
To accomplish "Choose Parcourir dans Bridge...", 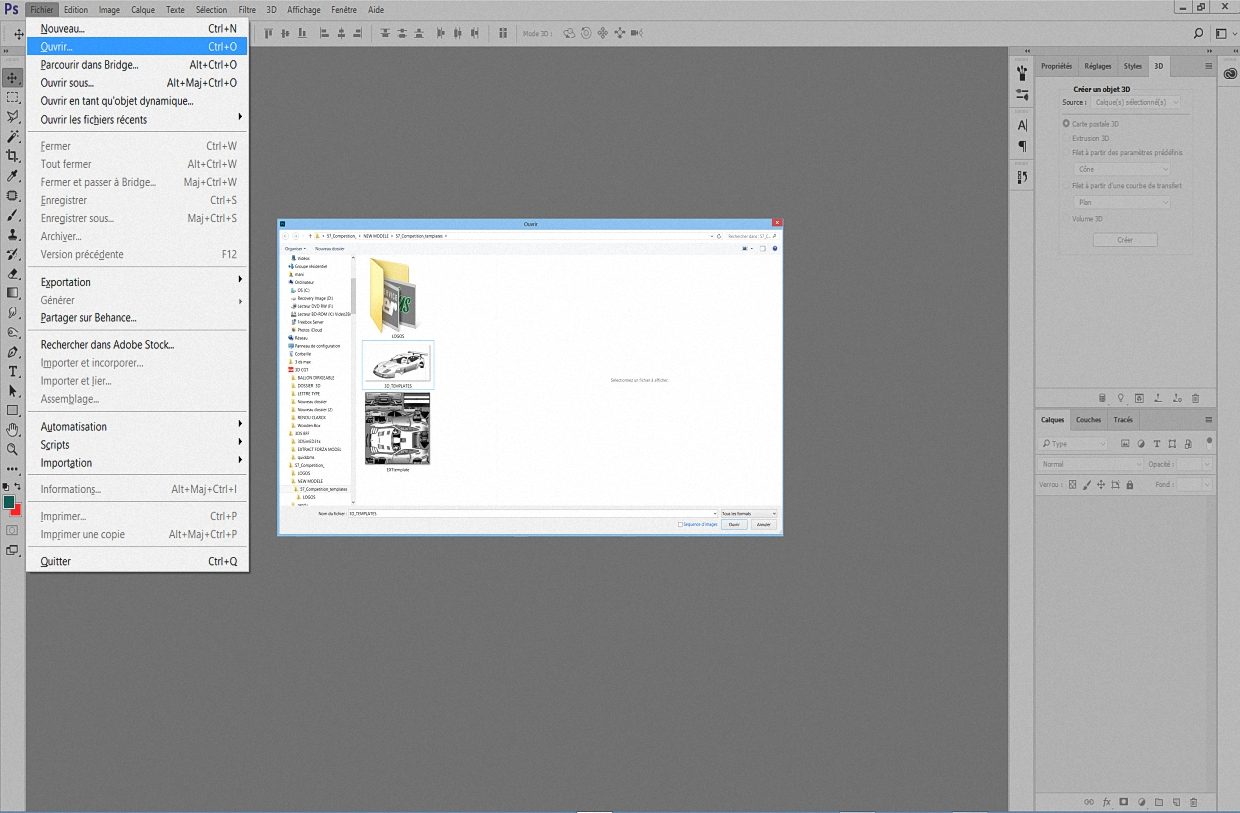I will (137, 65).
